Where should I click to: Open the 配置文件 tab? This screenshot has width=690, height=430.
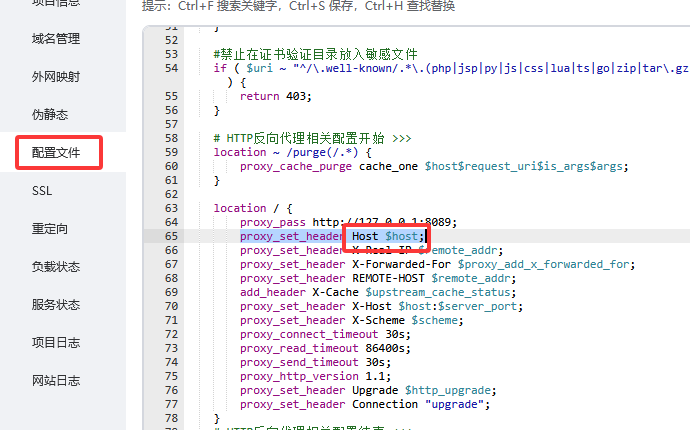click(55, 153)
